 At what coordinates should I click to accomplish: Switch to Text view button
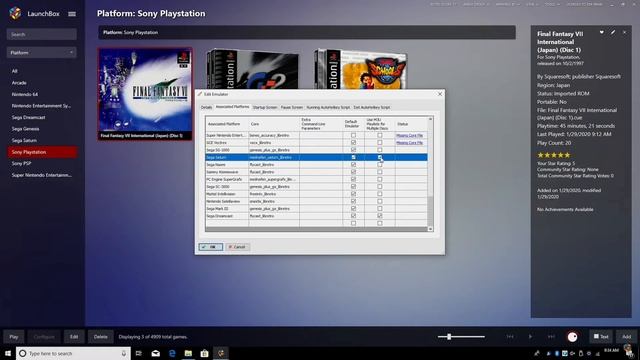point(601,337)
